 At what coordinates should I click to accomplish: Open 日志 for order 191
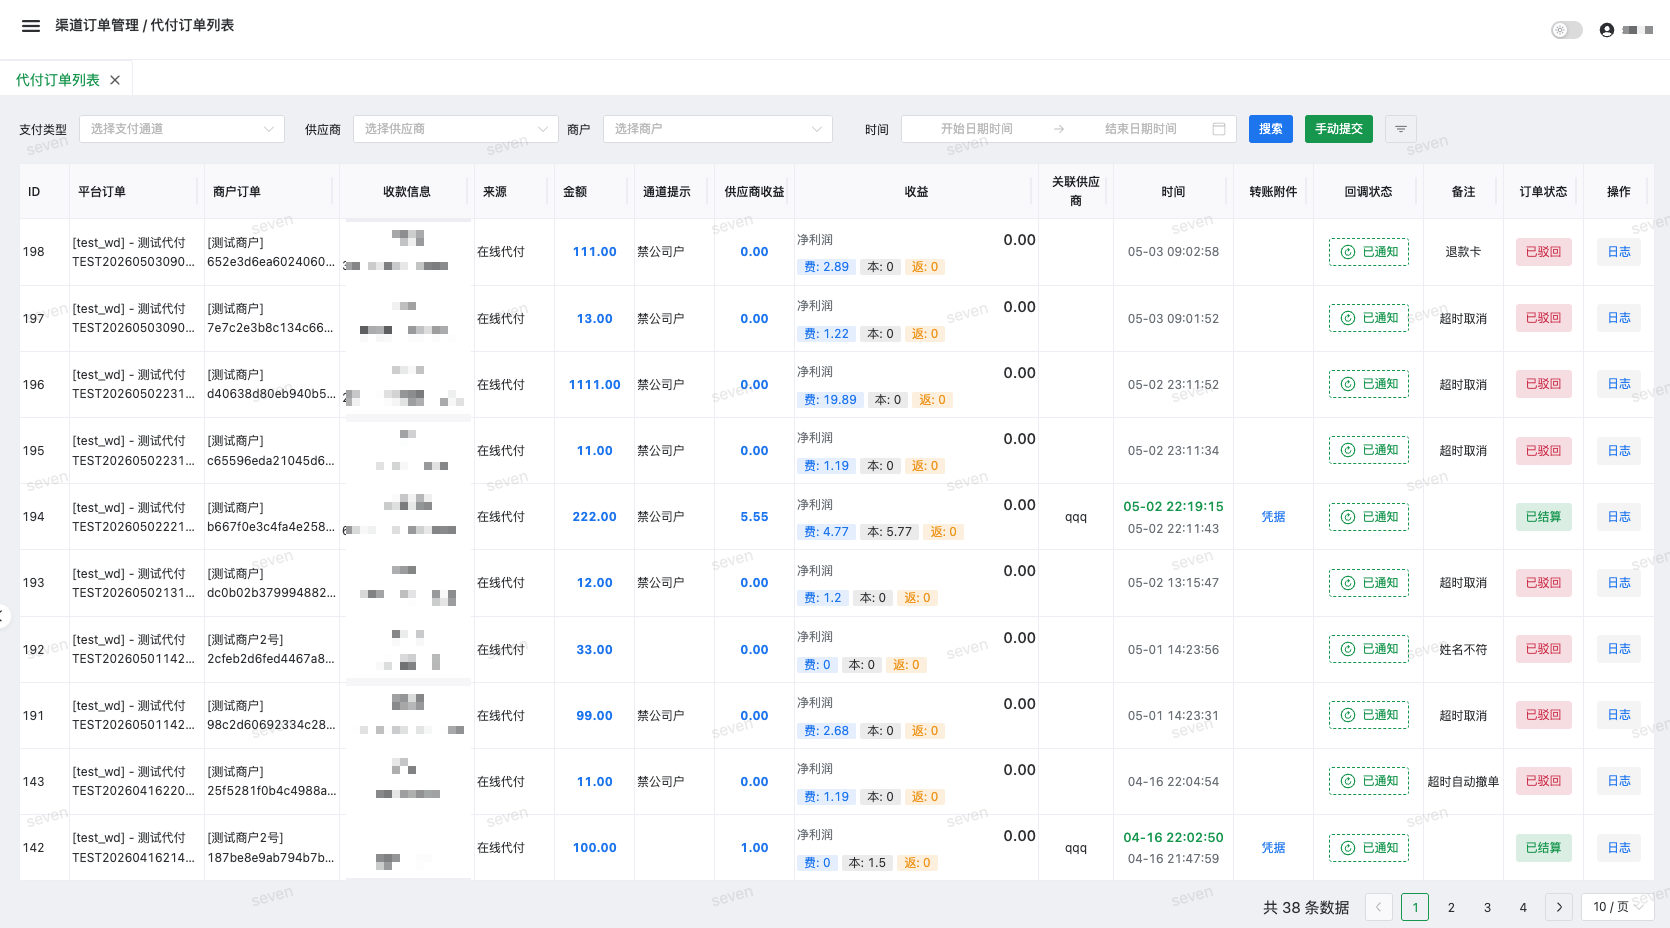[1619, 715]
